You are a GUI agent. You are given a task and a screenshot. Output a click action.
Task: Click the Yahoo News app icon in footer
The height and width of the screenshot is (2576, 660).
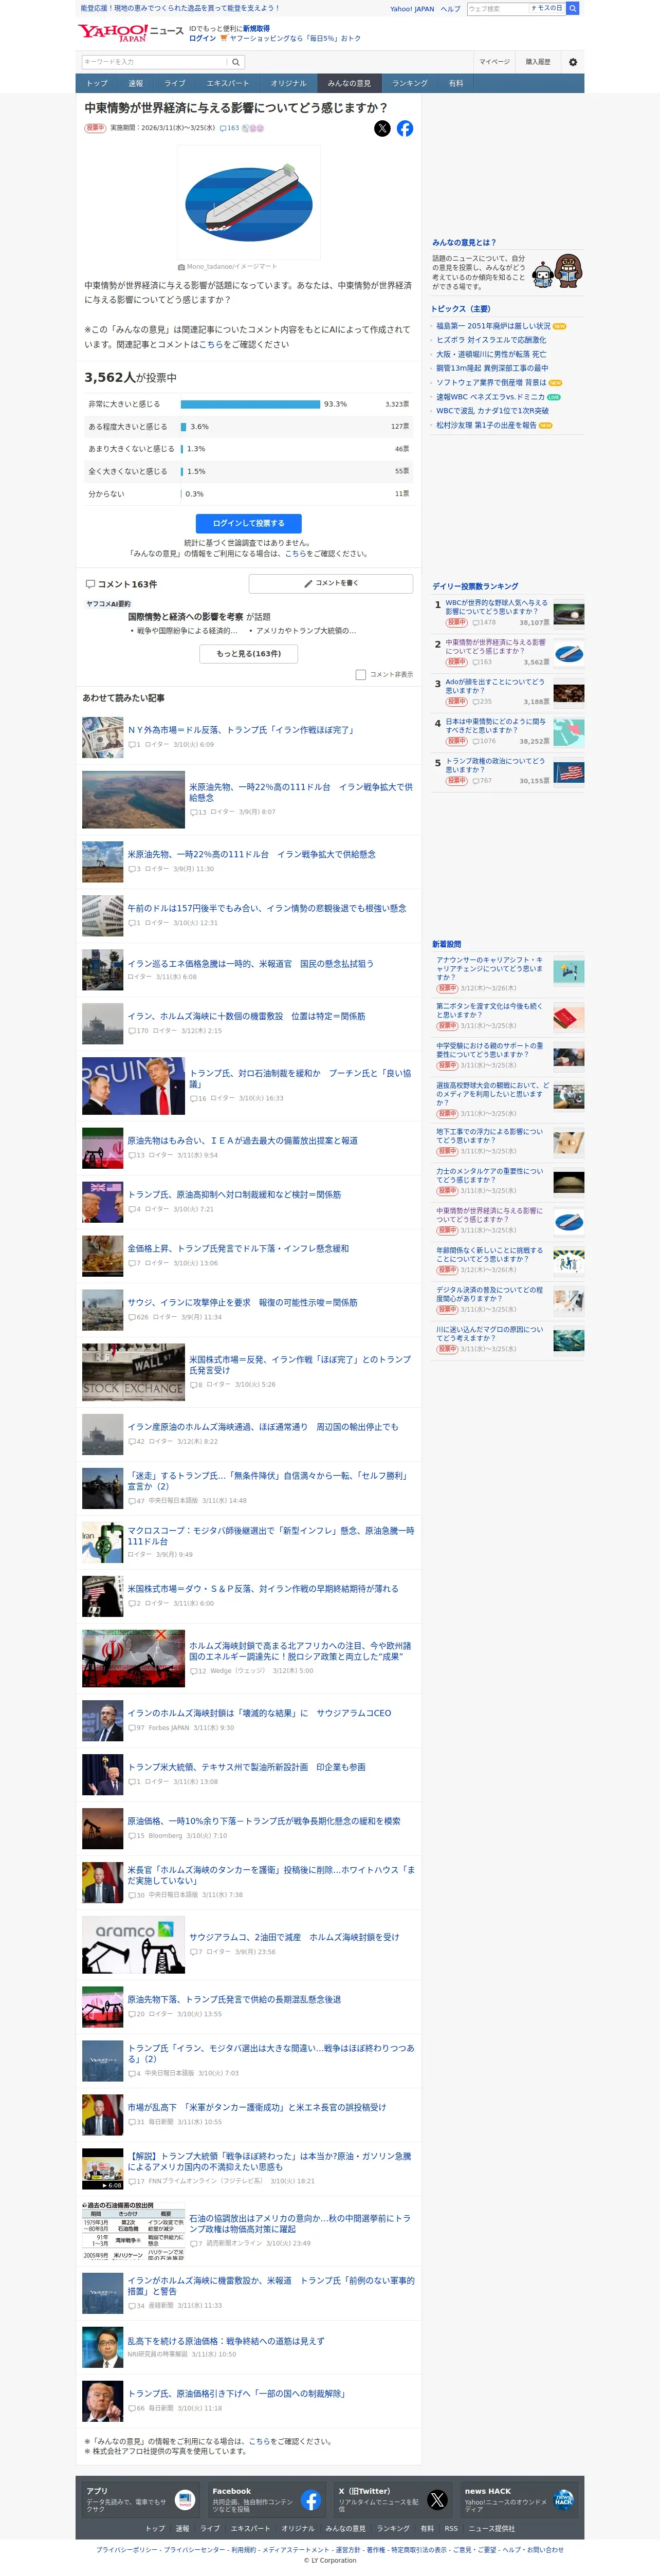point(185,2500)
